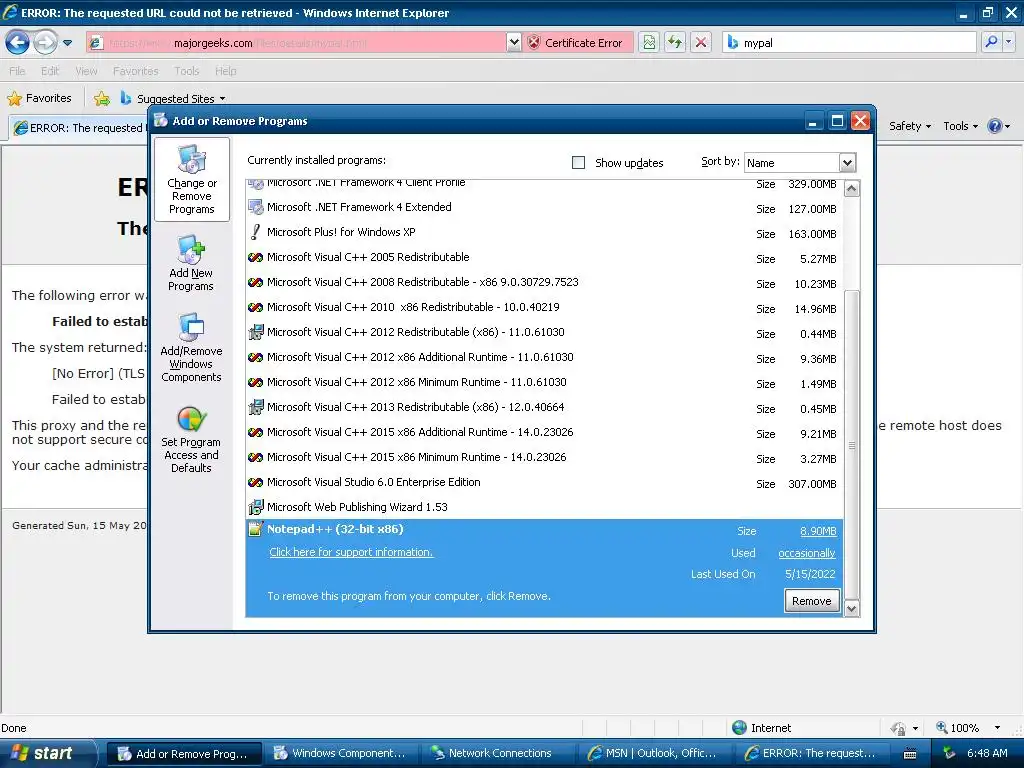The width and height of the screenshot is (1024, 768).
Task: Click here for support information link
Action: point(351,552)
